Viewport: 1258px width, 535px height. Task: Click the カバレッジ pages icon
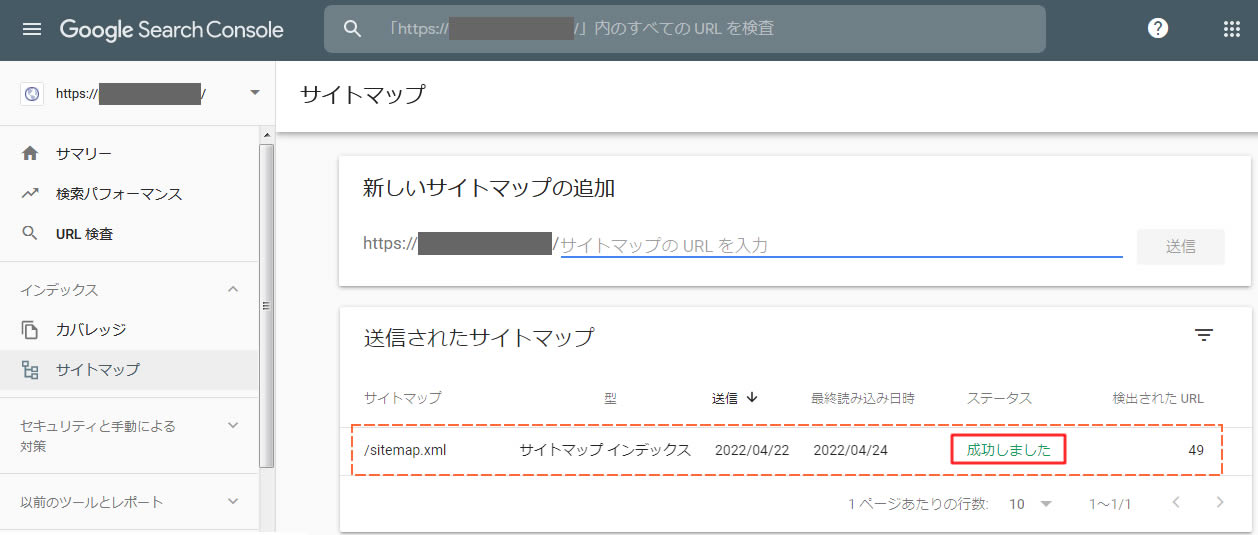pyautogui.click(x=30, y=329)
